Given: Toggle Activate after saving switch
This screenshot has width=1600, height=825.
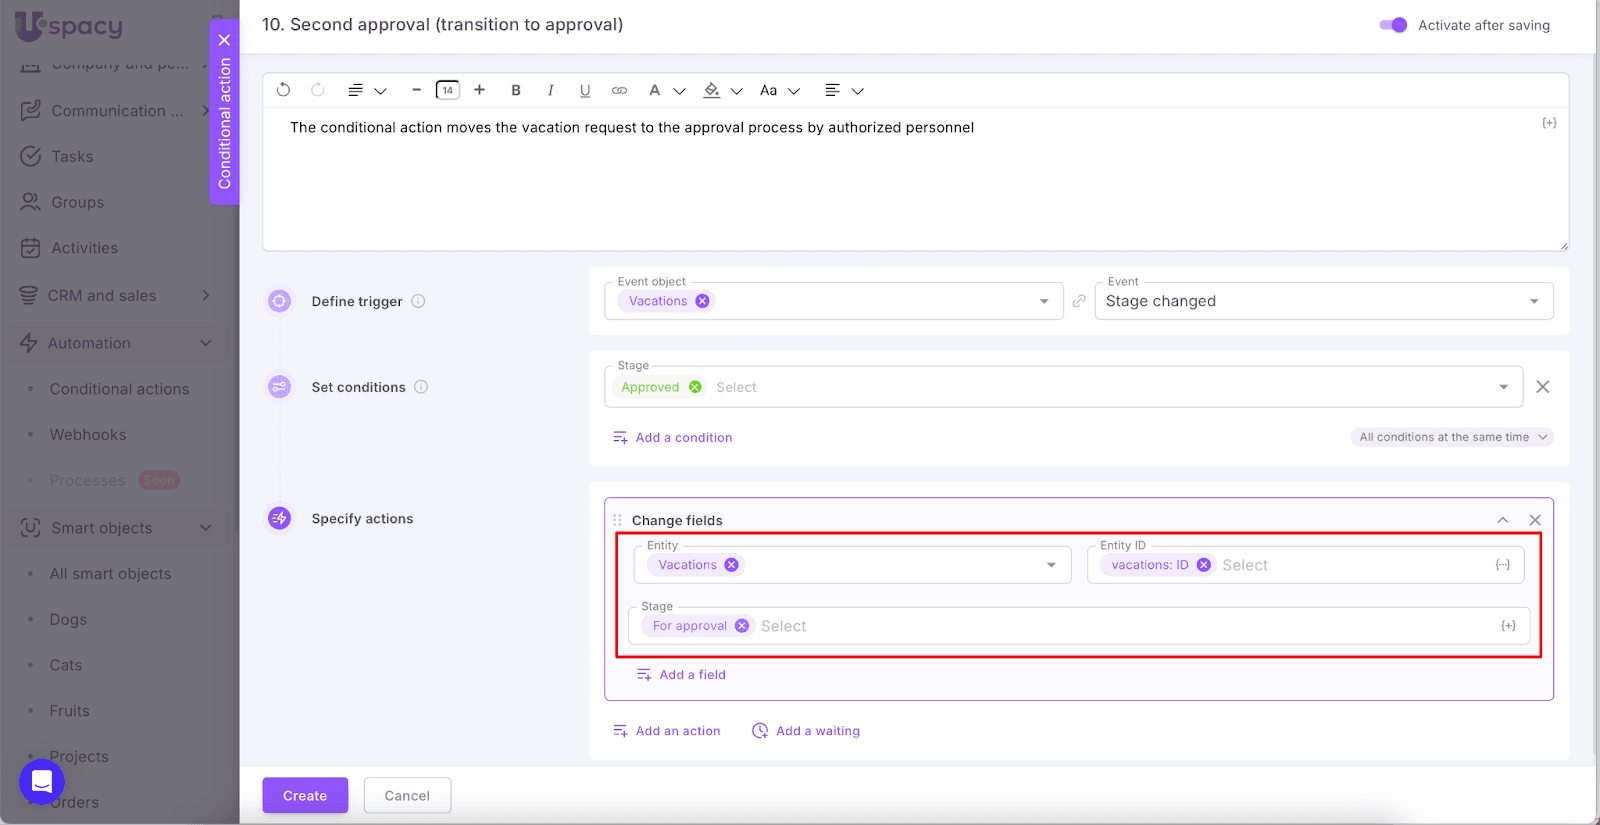Looking at the screenshot, I should click(1393, 25).
